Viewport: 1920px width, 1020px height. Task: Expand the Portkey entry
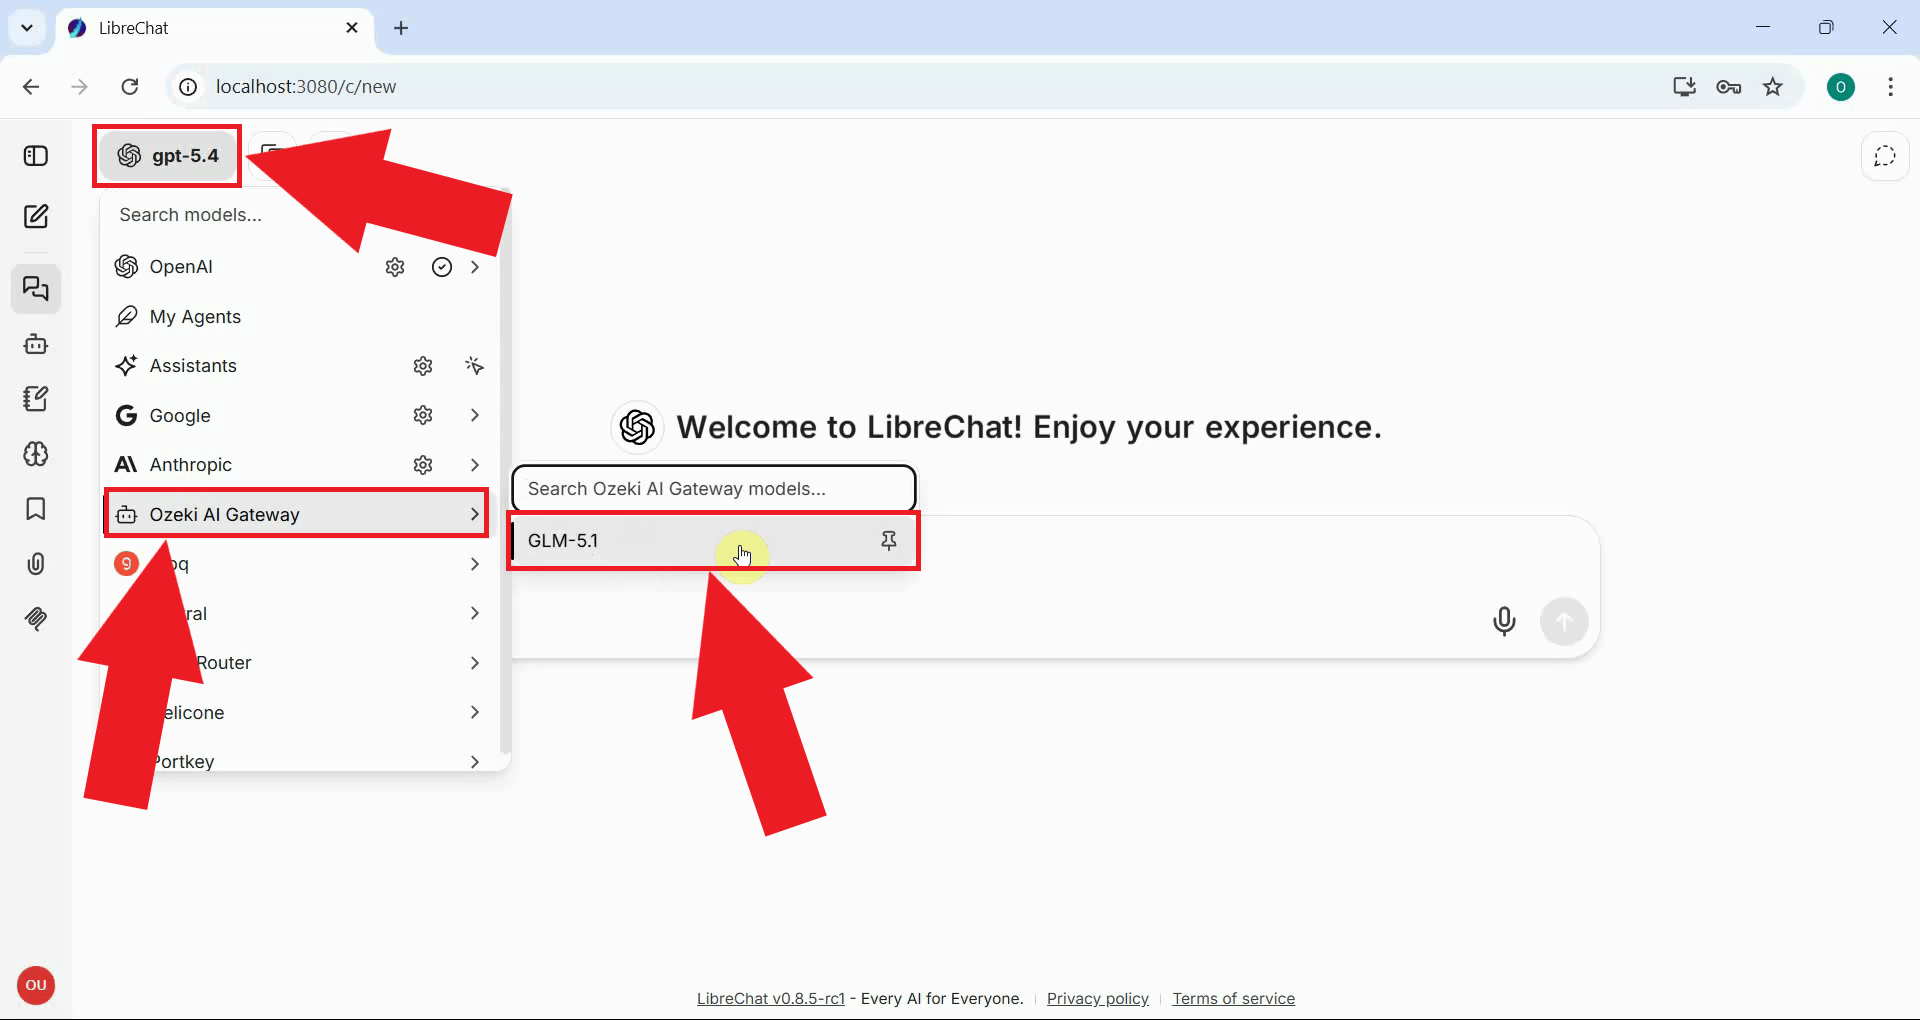point(474,761)
